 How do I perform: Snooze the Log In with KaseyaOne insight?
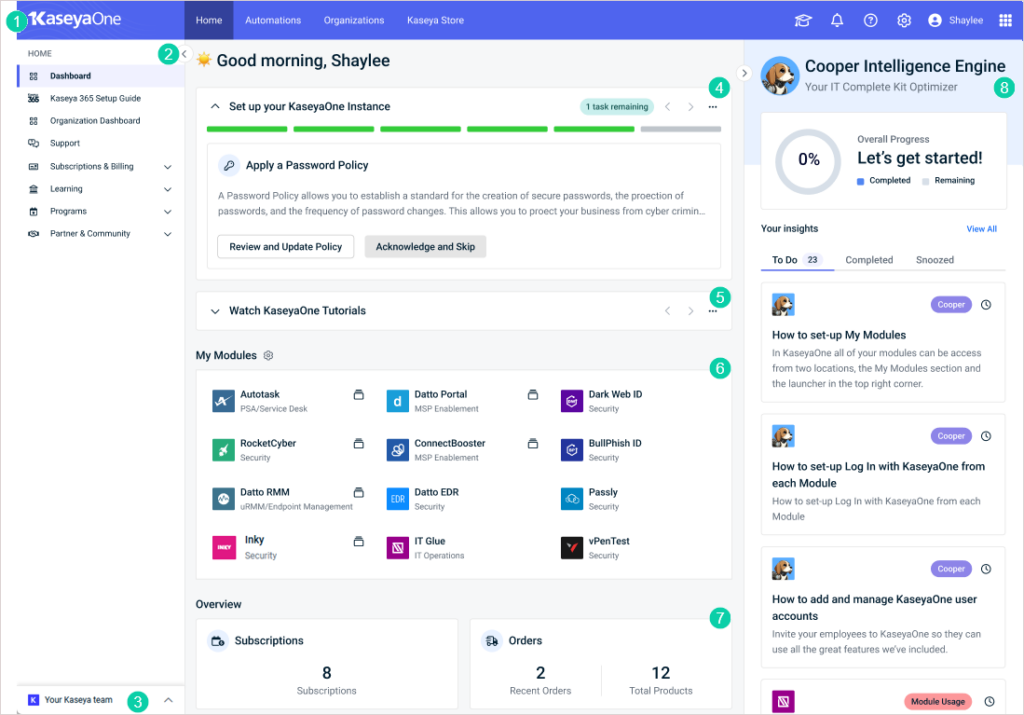tap(986, 436)
